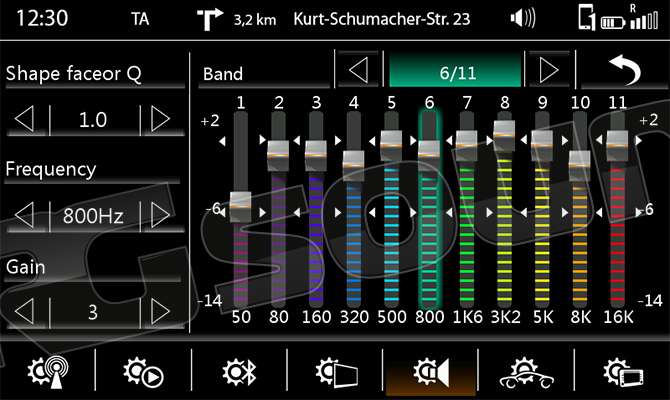Click the Shape faceor Q label
This screenshot has width=670, height=400.
[x=73, y=74]
